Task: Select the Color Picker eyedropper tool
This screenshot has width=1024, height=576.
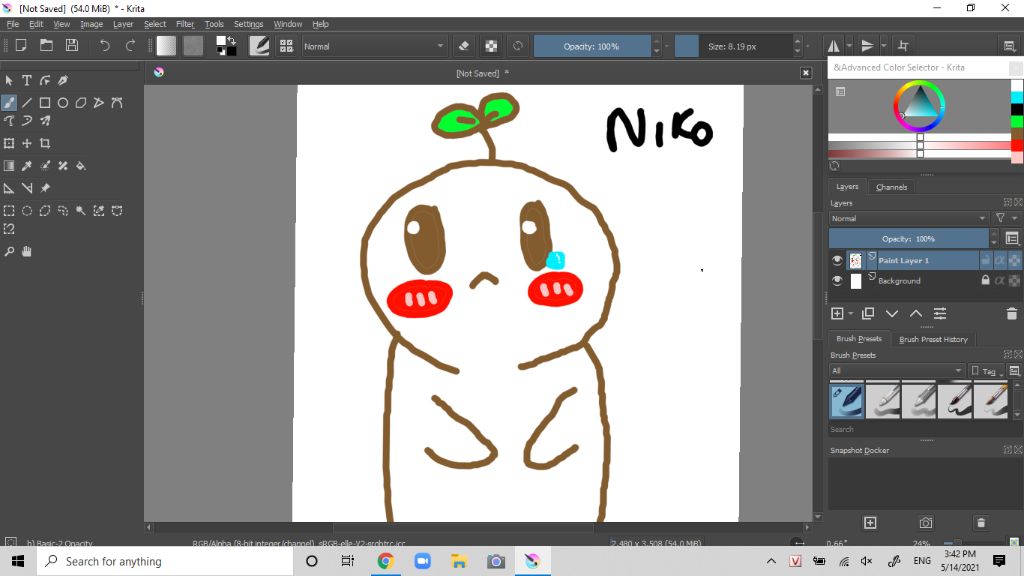Action: tap(27, 166)
